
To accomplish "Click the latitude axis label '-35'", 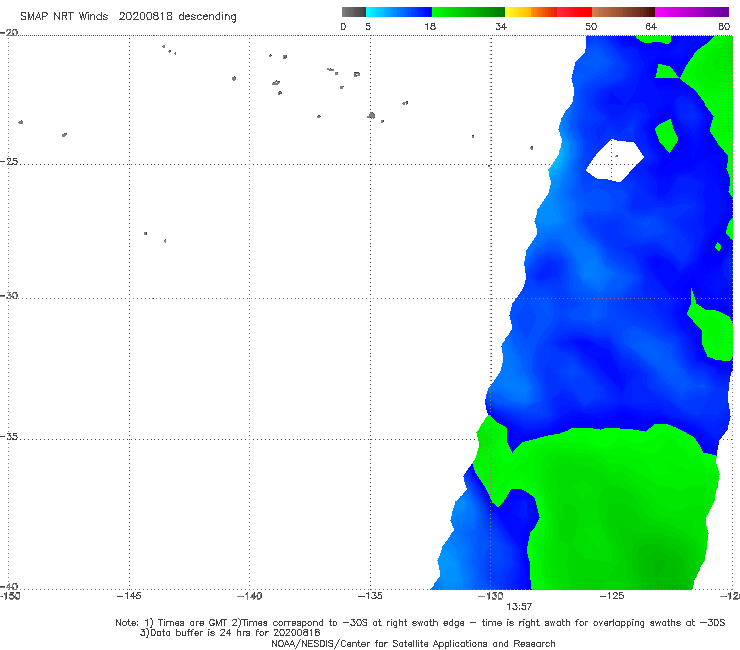I will tap(9, 437).
